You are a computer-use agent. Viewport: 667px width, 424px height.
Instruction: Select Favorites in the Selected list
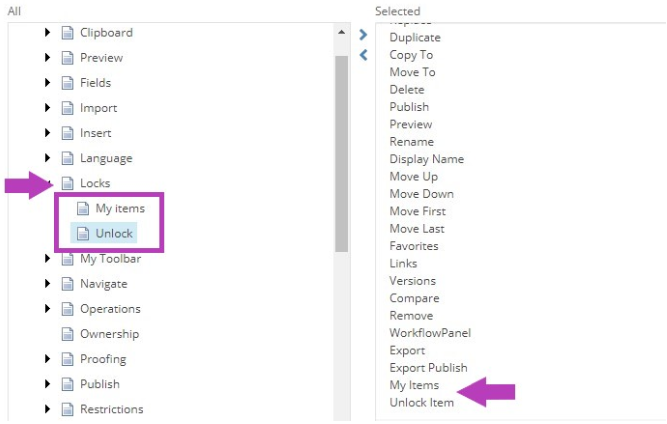click(413, 246)
